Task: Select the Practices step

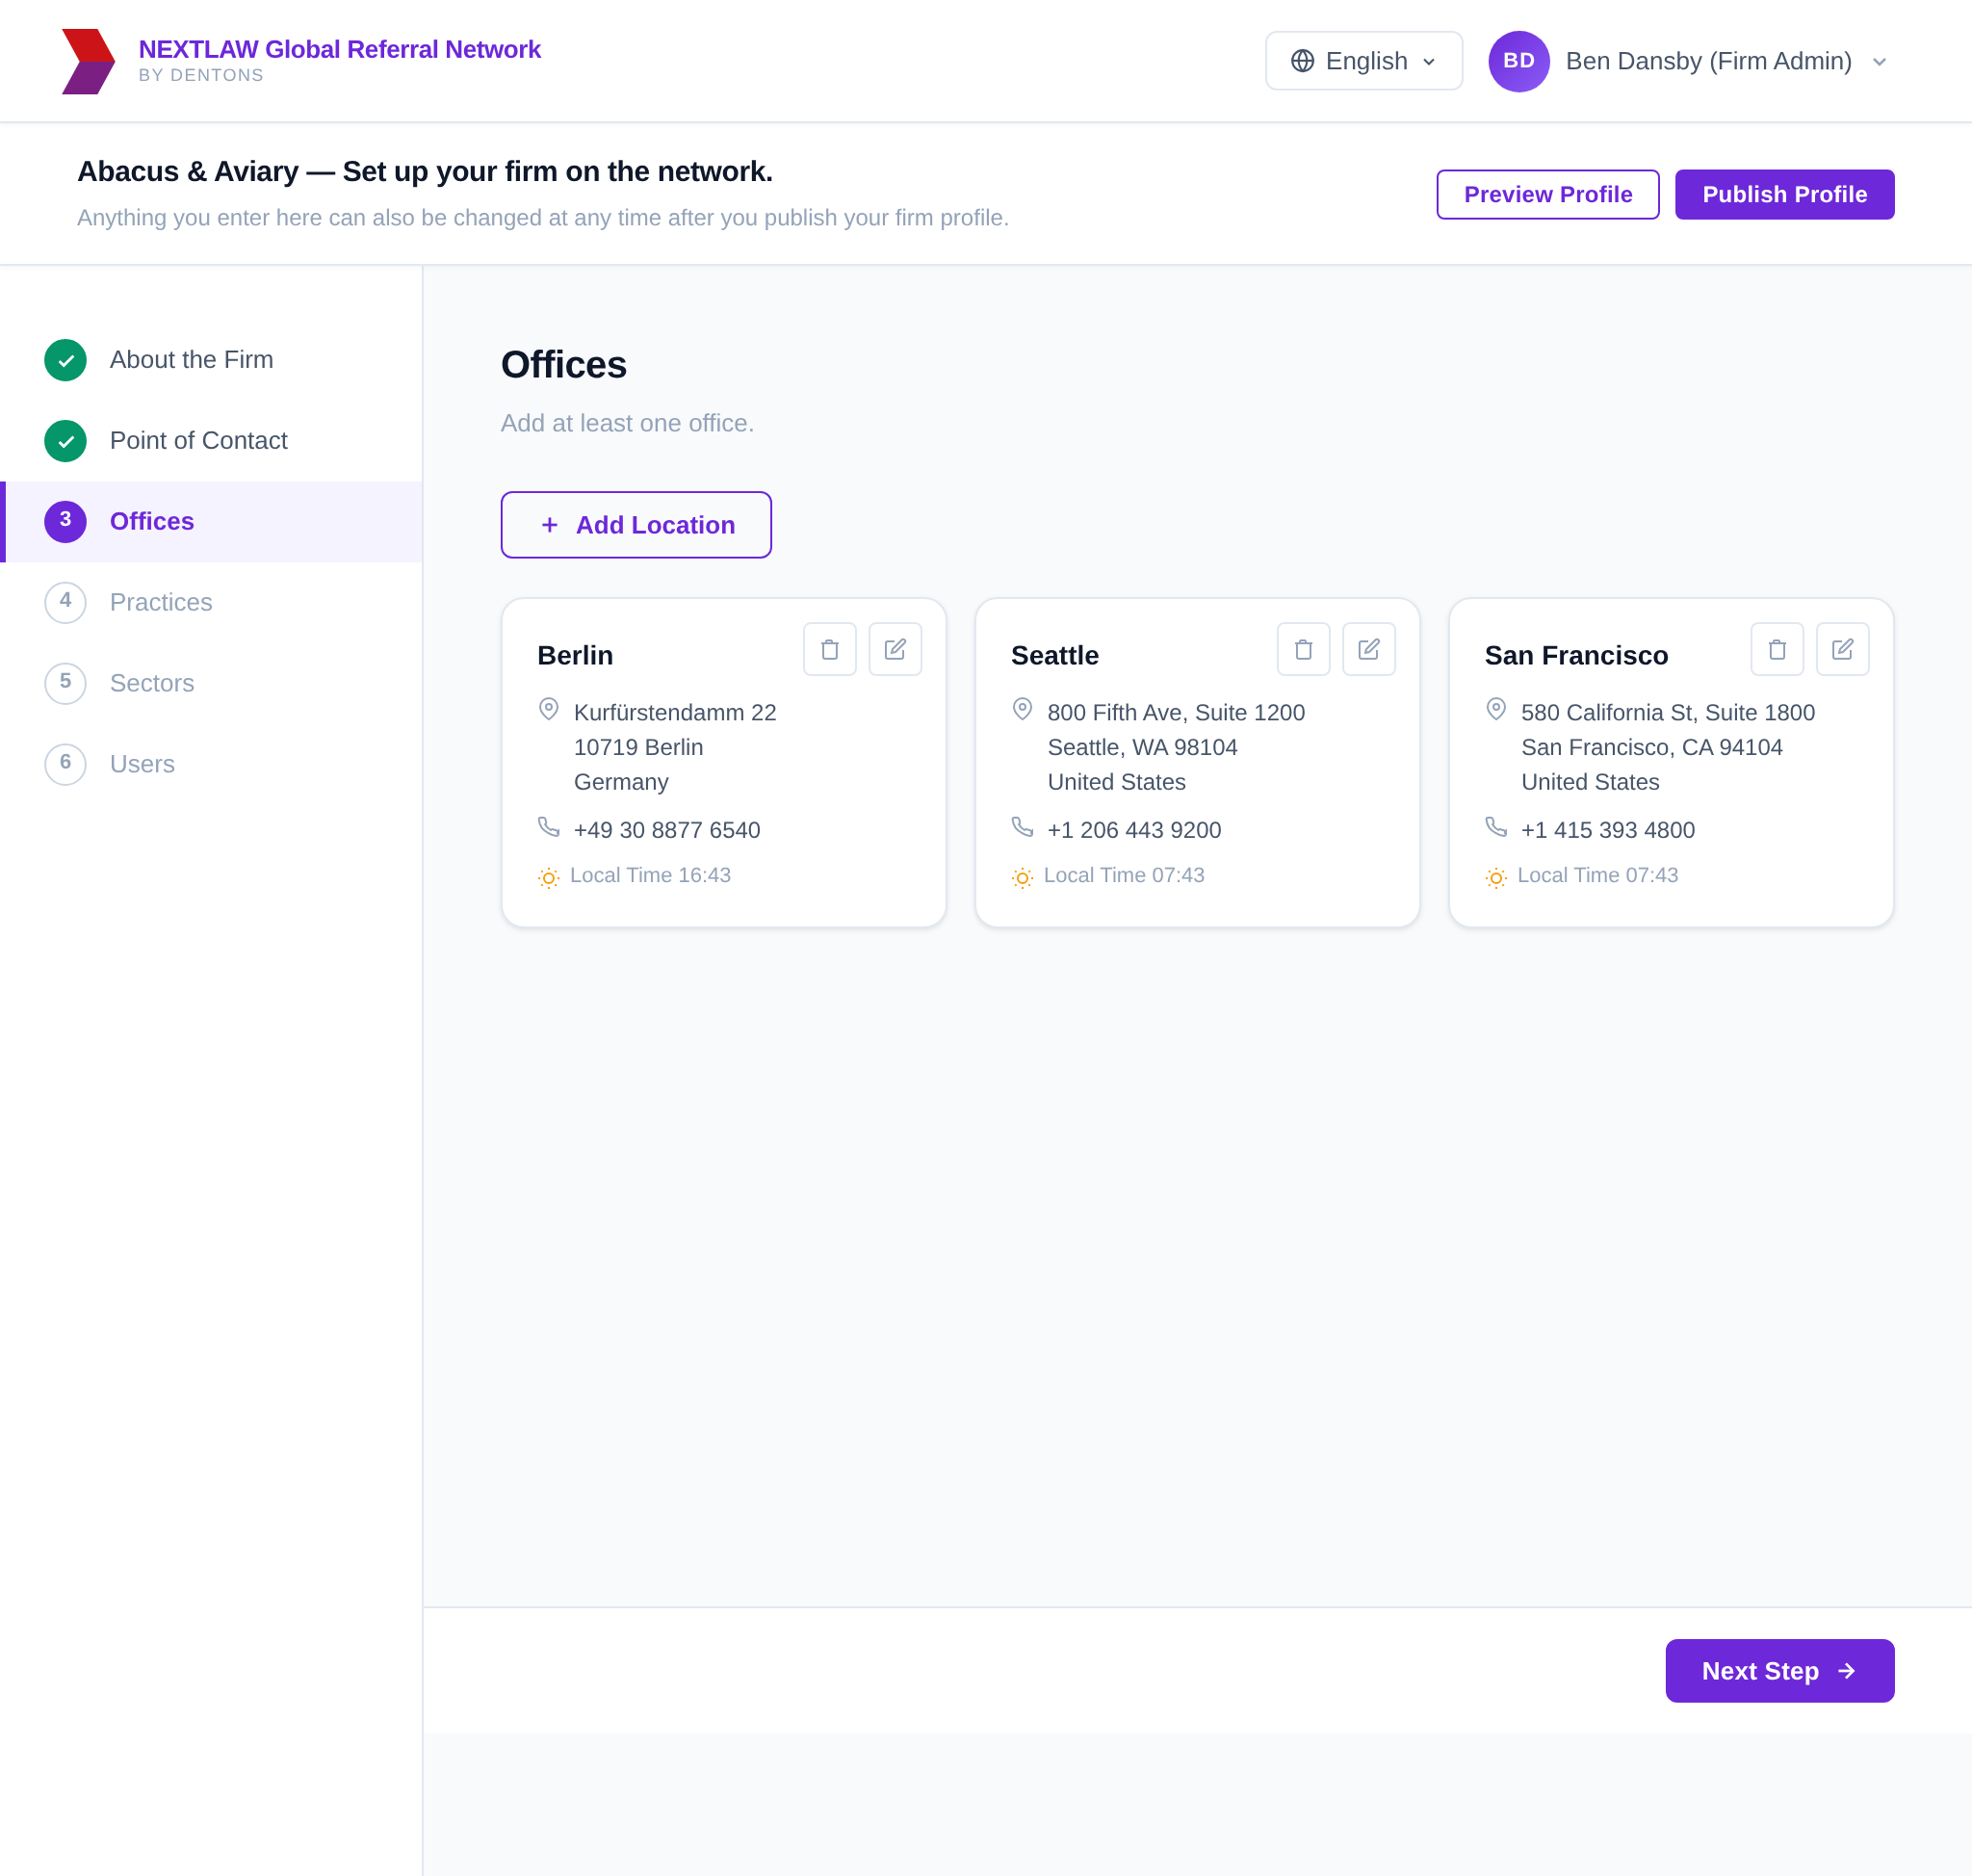Action: point(160,603)
